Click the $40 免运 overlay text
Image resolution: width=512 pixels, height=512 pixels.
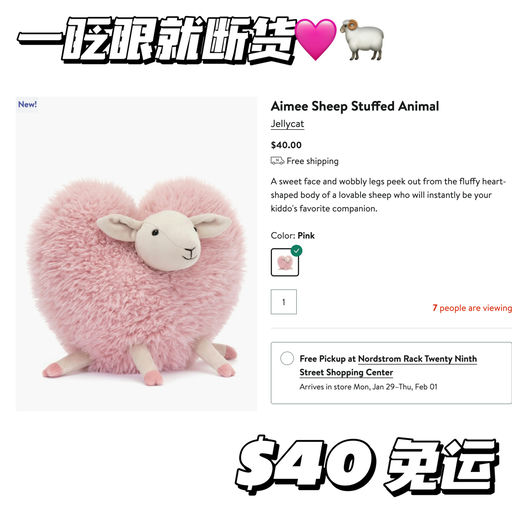(x=367, y=465)
